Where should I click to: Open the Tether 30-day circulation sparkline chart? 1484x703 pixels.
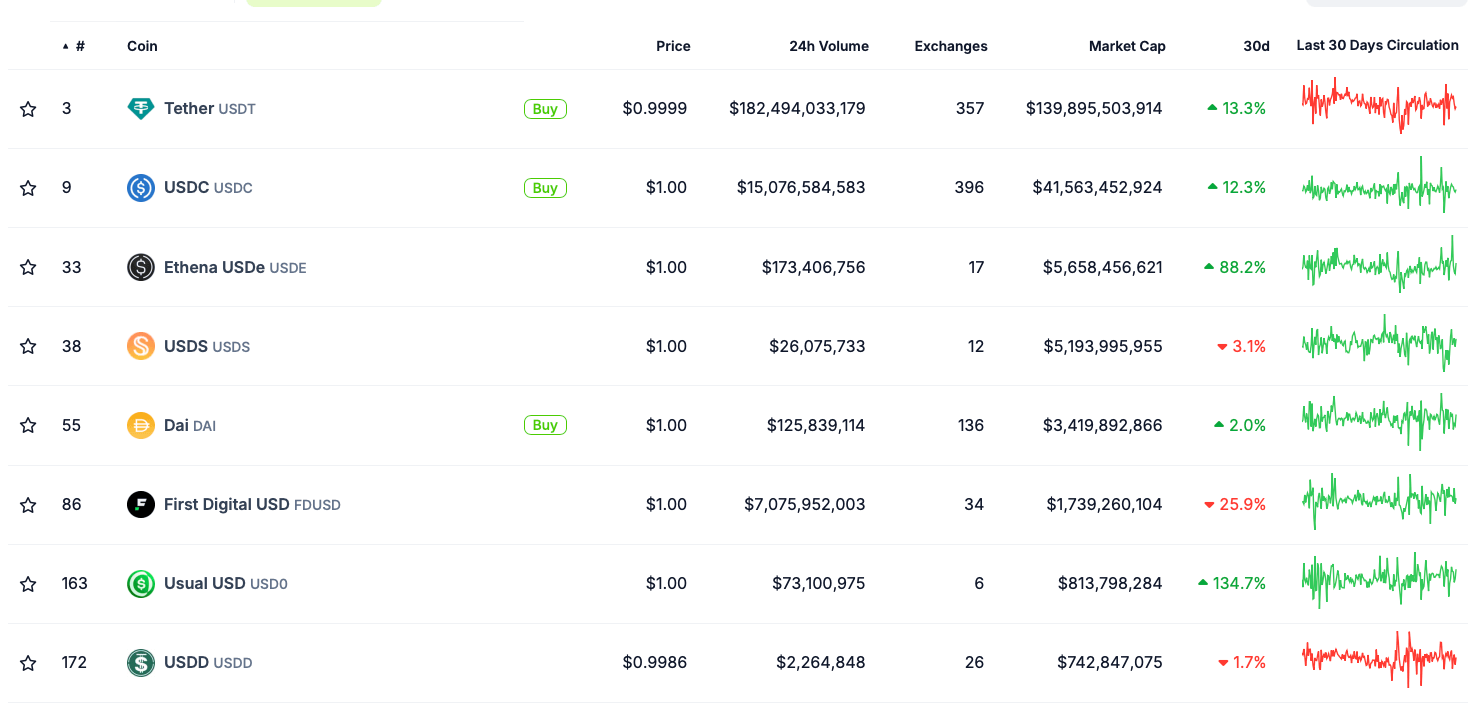click(1379, 105)
